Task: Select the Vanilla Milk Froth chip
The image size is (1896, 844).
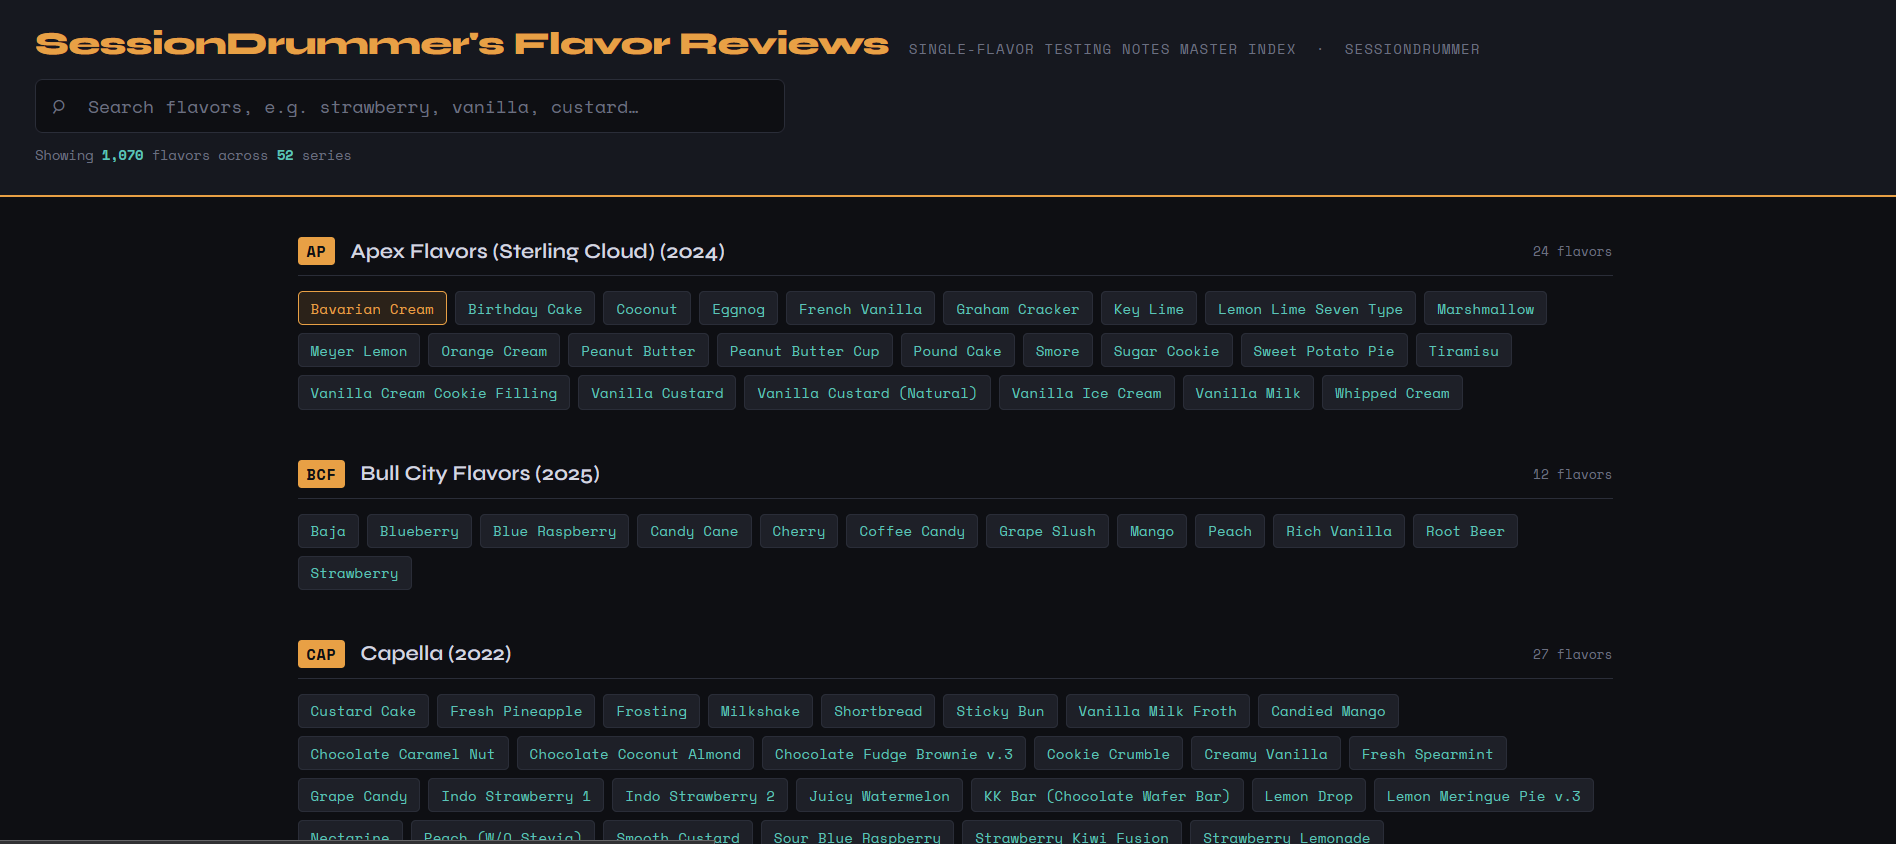Action: pos(1157,711)
